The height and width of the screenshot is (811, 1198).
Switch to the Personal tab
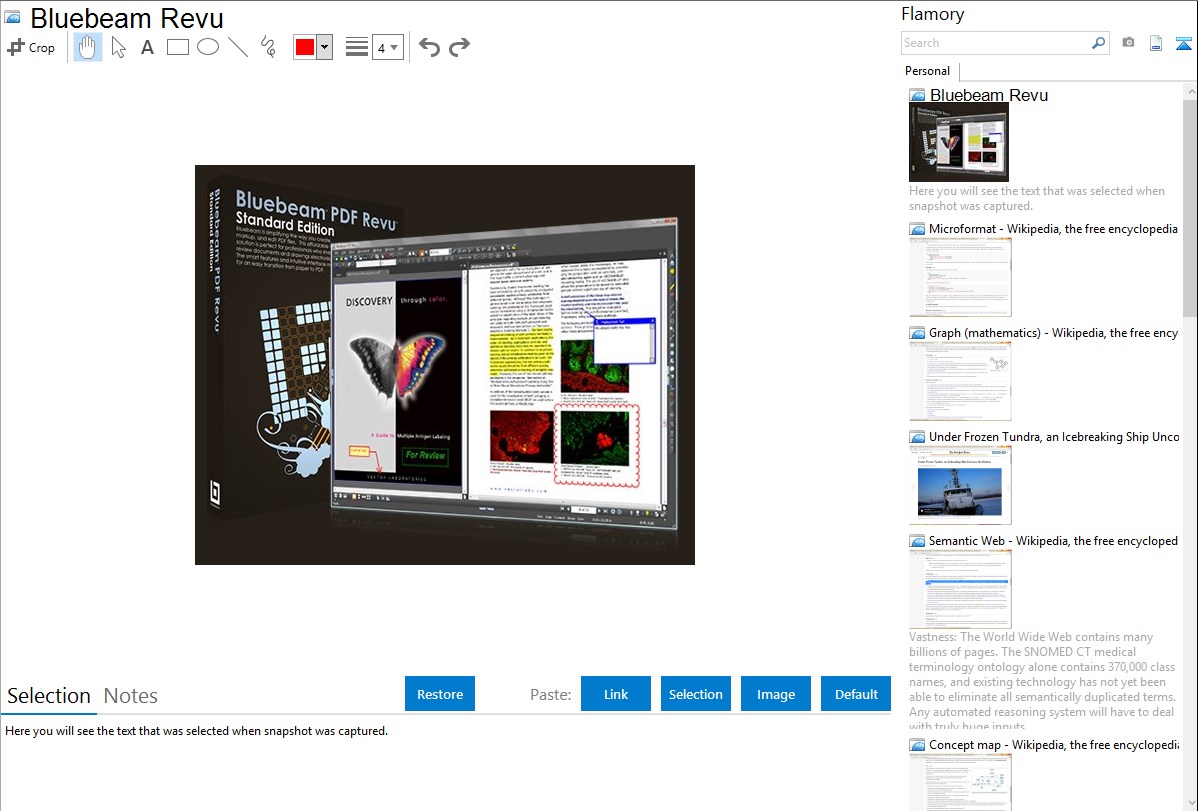pos(928,71)
